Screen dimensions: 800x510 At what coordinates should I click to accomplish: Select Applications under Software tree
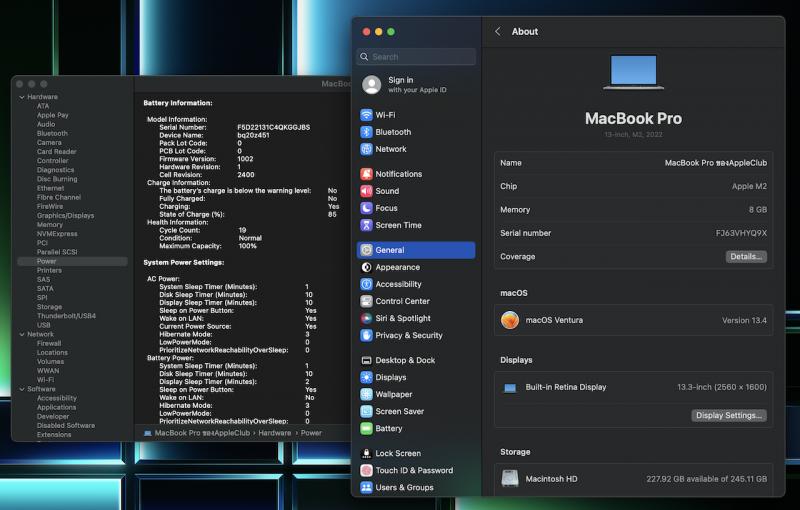pos(56,407)
